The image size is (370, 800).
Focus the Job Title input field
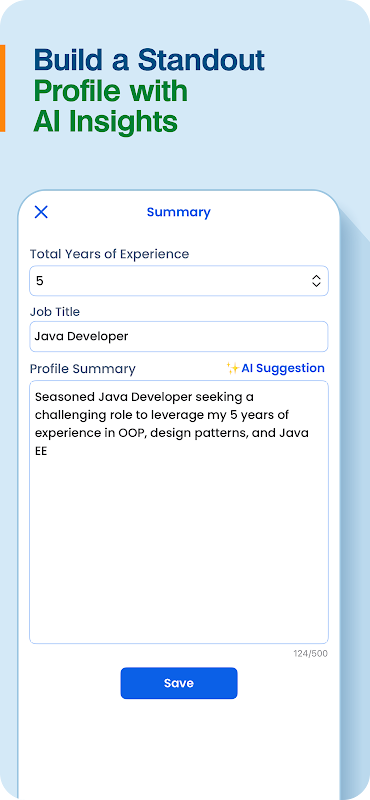179,336
